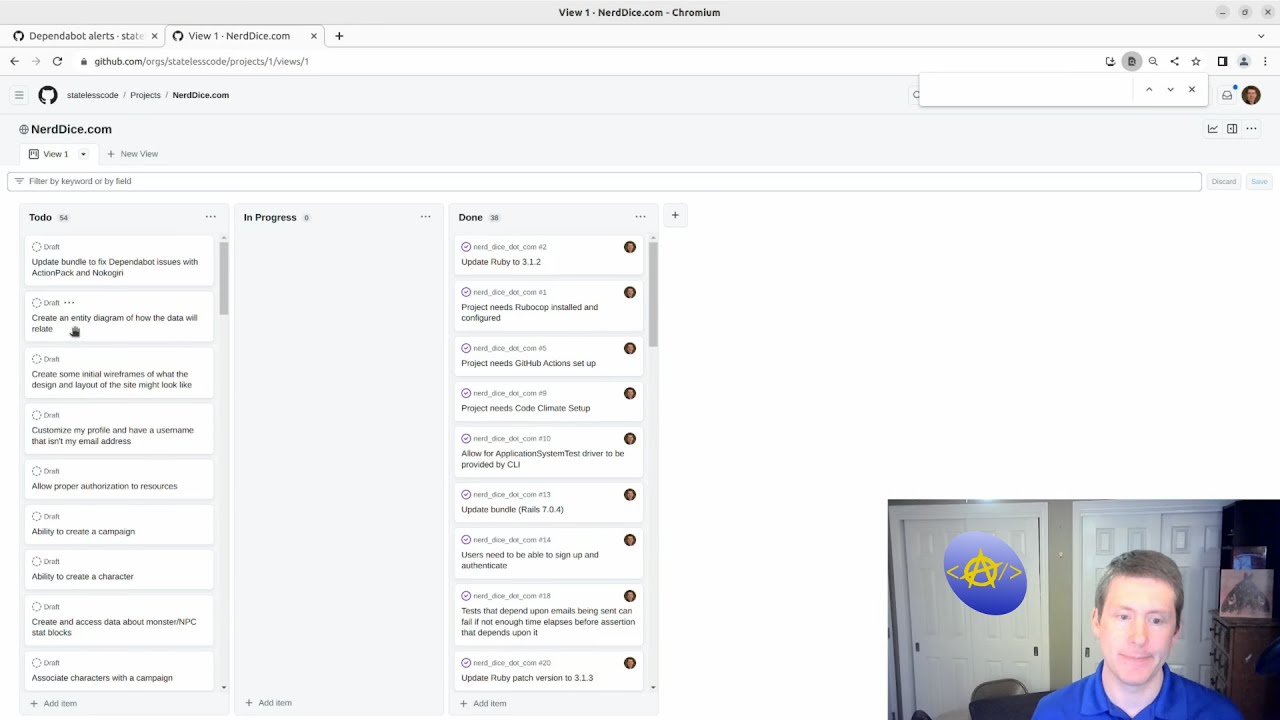Click the Todo column scrollbar
This screenshot has height=720, width=1280.
pos(224,278)
